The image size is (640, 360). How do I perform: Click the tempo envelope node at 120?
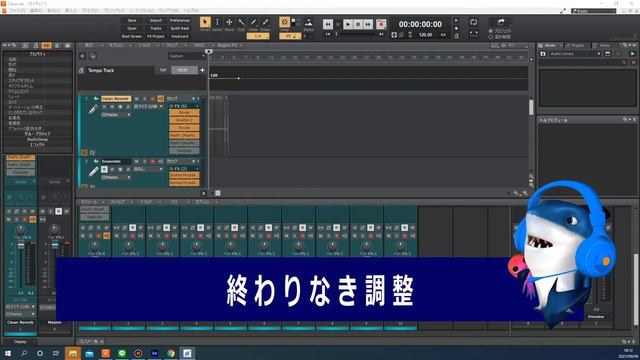(x=238, y=78)
